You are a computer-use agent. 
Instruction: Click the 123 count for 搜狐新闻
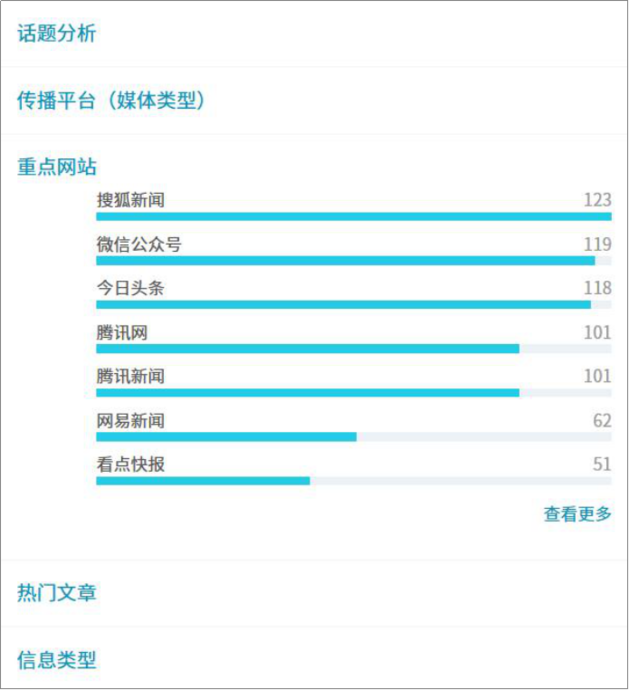point(598,200)
